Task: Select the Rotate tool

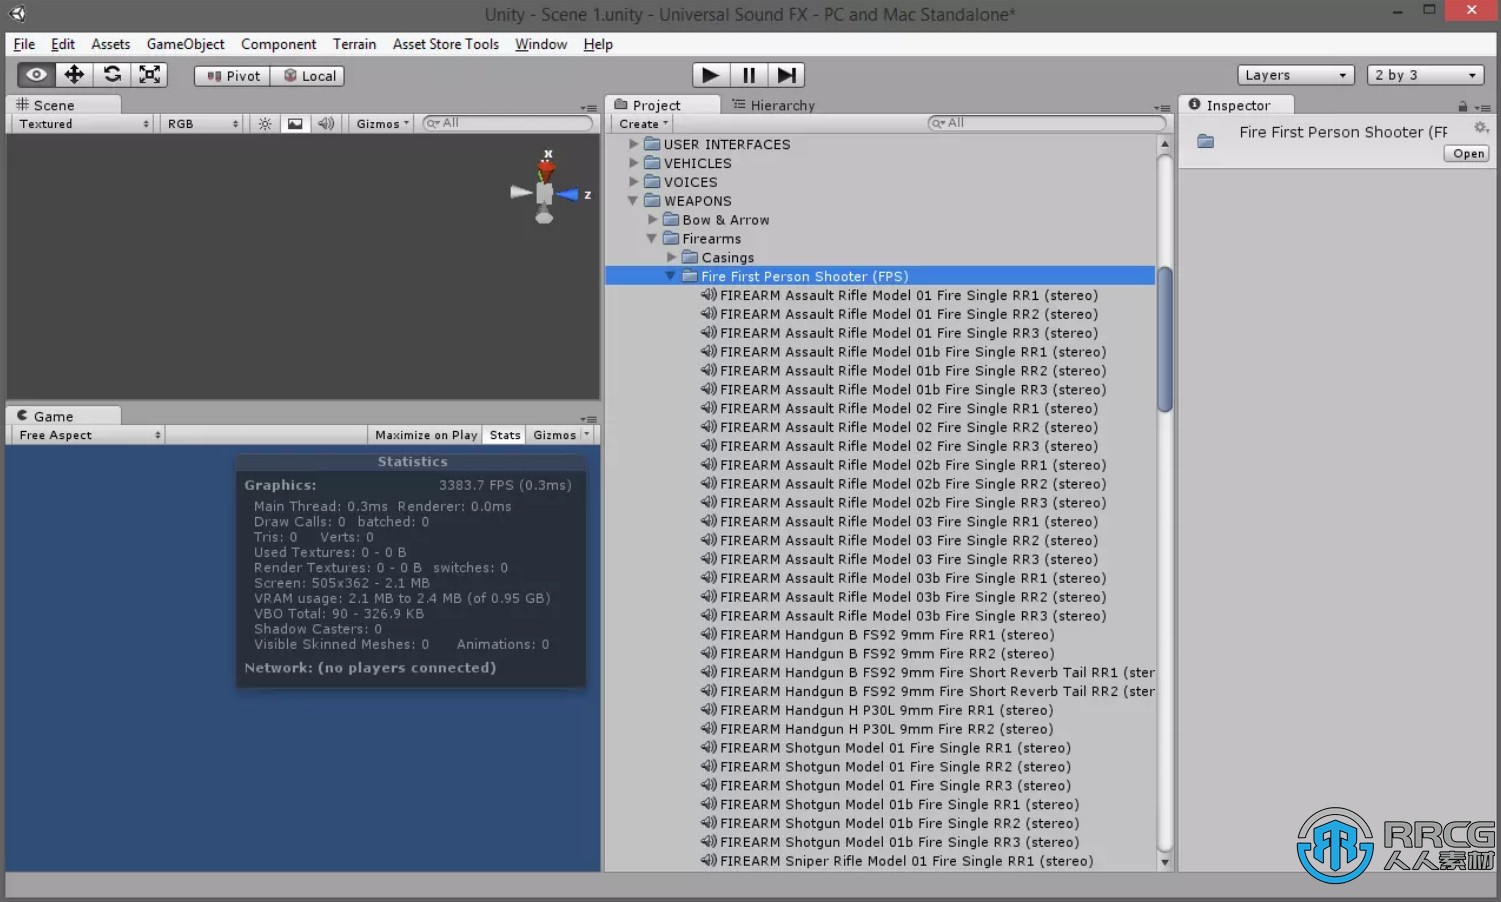Action: click(112, 75)
